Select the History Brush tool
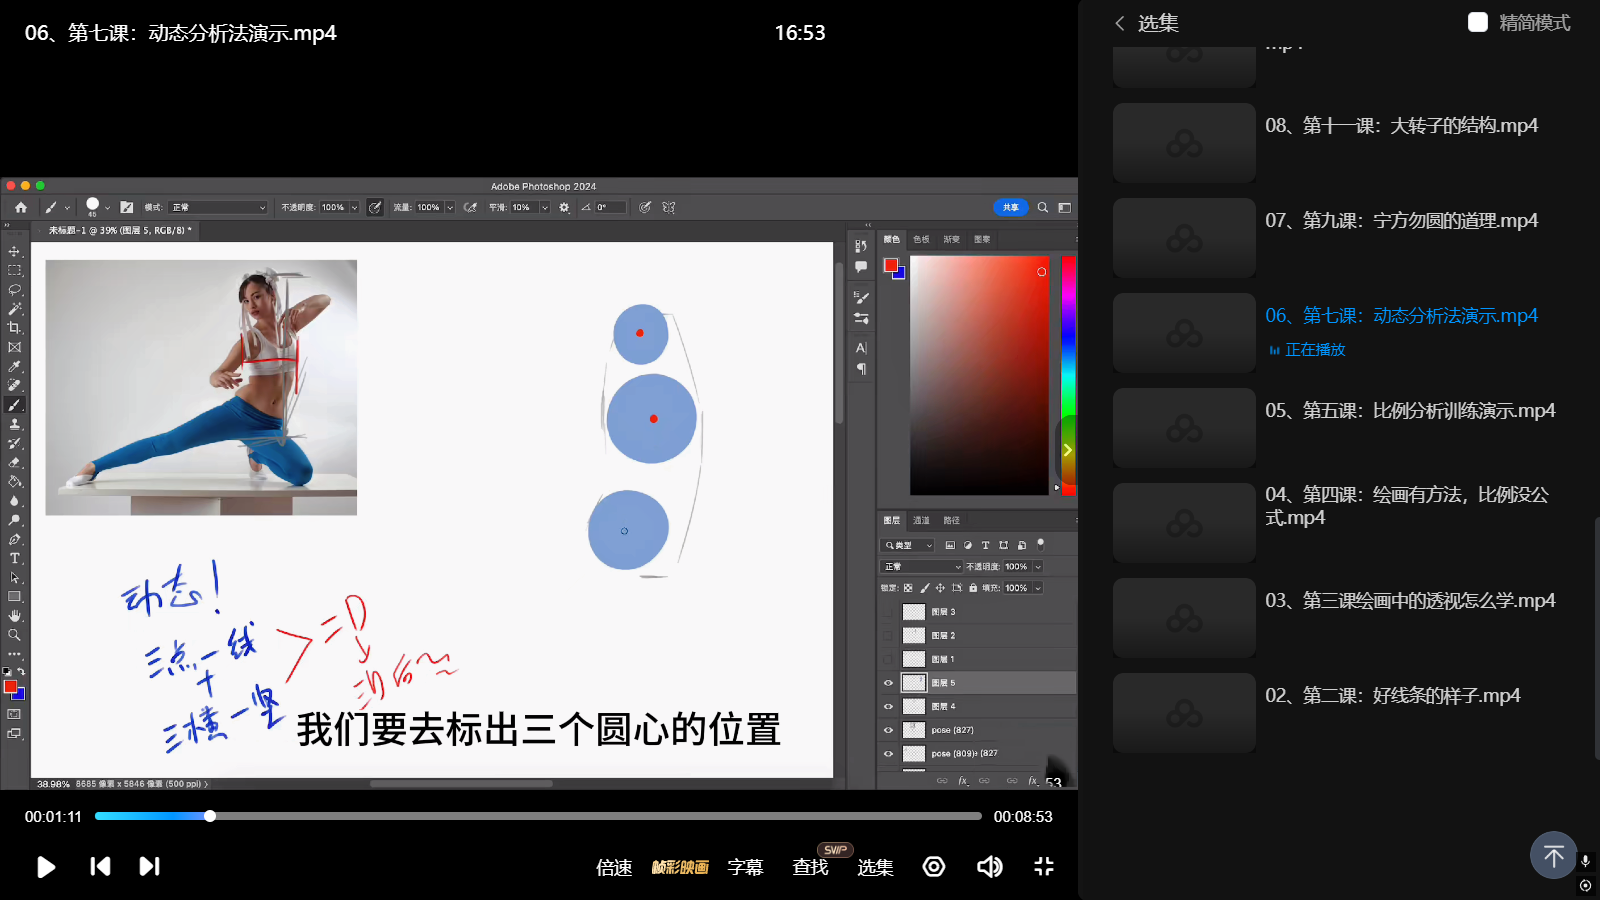Image resolution: width=1600 pixels, height=900 pixels. click(x=14, y=443)
